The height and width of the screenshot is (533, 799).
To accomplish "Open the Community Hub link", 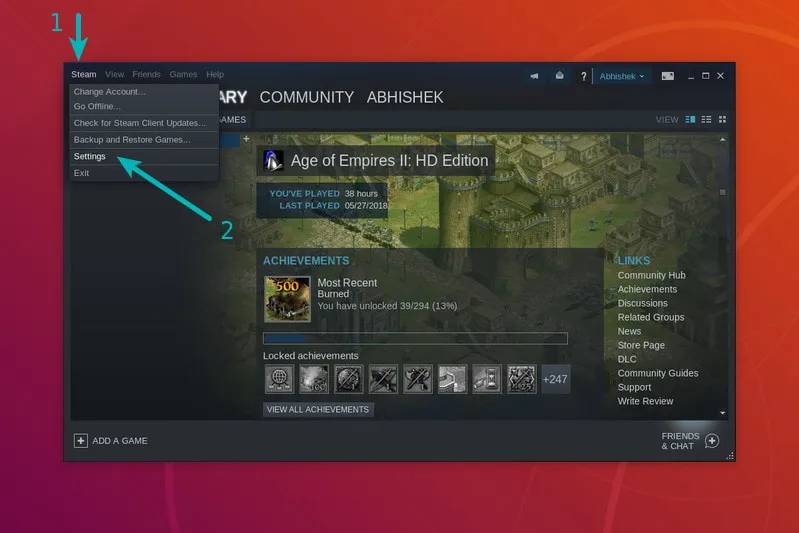I will coord(651,275).
